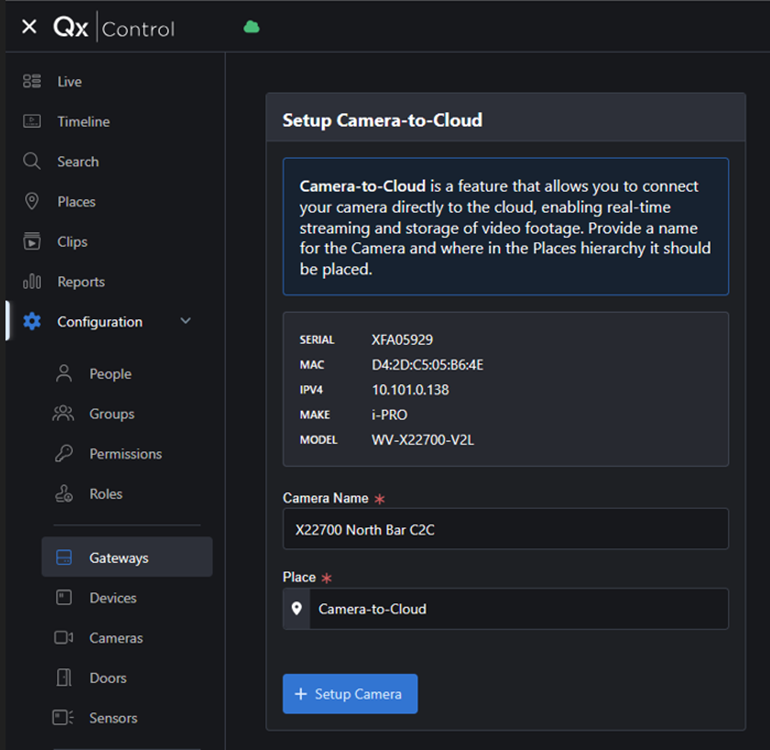Click the Configuration gear icon
The width and height of the screenshot is (770, 750).
click(x=32, y=321)
